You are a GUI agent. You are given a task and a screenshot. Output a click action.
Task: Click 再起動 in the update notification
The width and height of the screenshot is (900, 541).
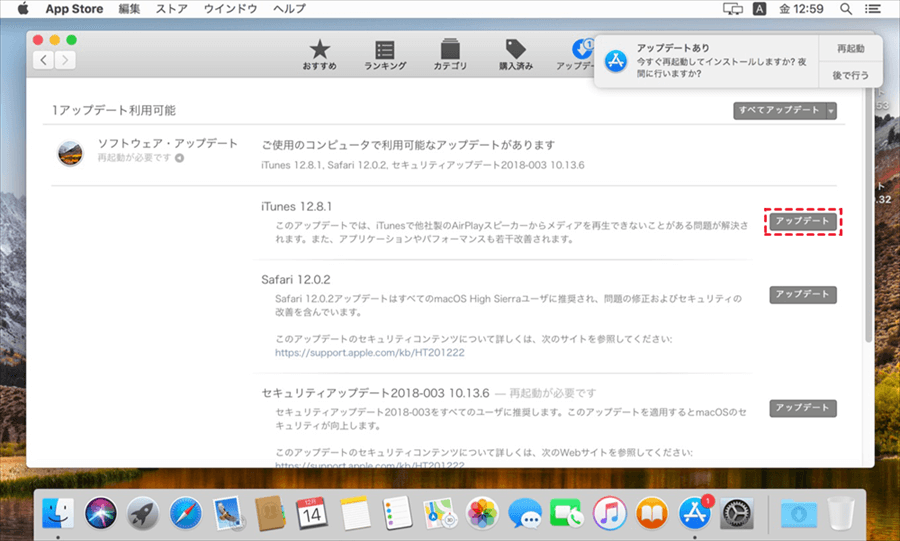click(850, 48)
